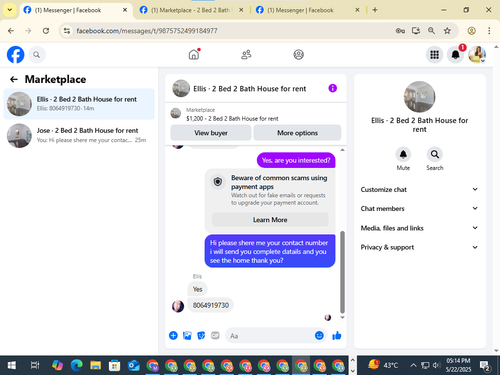This screenshot has width=500, height=375.
Task: Open the Facebook menu grid icon
Action: coord(434,55)
